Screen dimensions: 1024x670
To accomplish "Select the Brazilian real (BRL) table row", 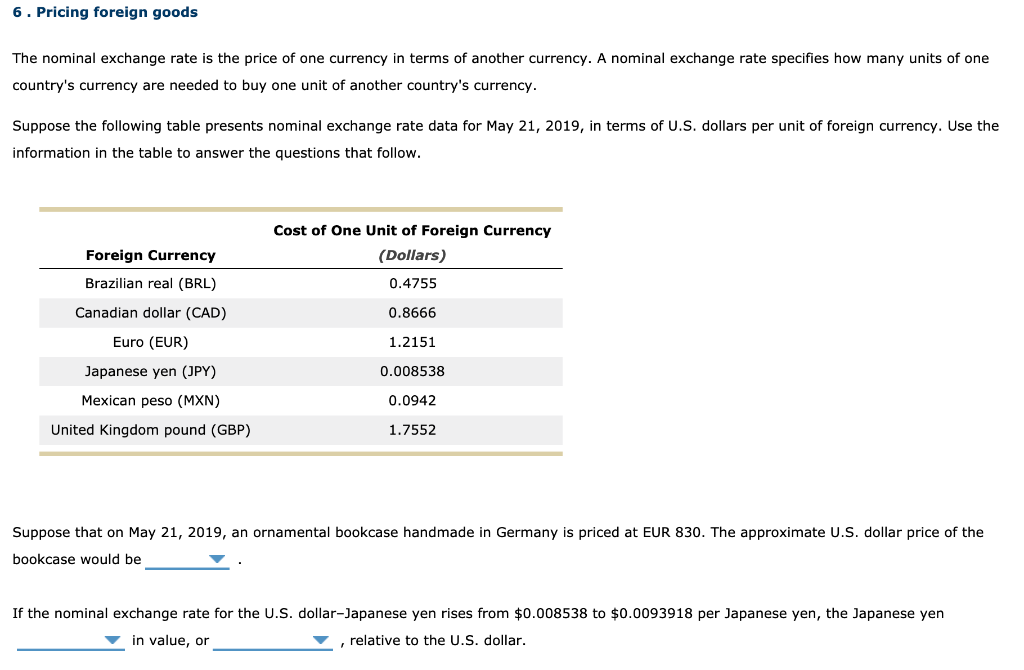I will point(300,283).
